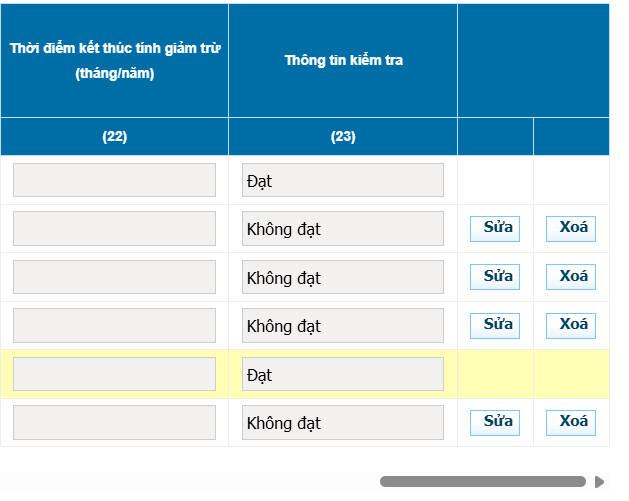Click the horizontal scrollbar thumb
This screenshot has width=629, height=501.
click(x=482, y=482)
